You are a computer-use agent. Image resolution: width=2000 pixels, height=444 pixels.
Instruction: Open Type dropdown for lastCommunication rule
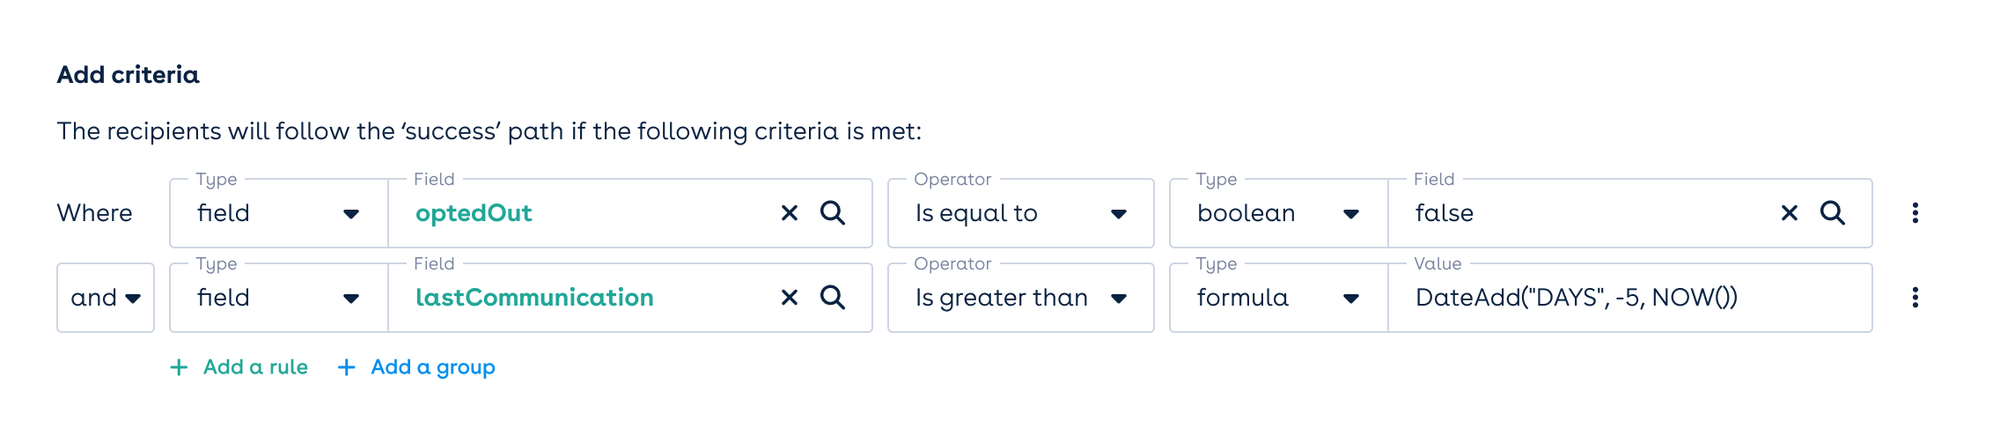coord(278,298)
